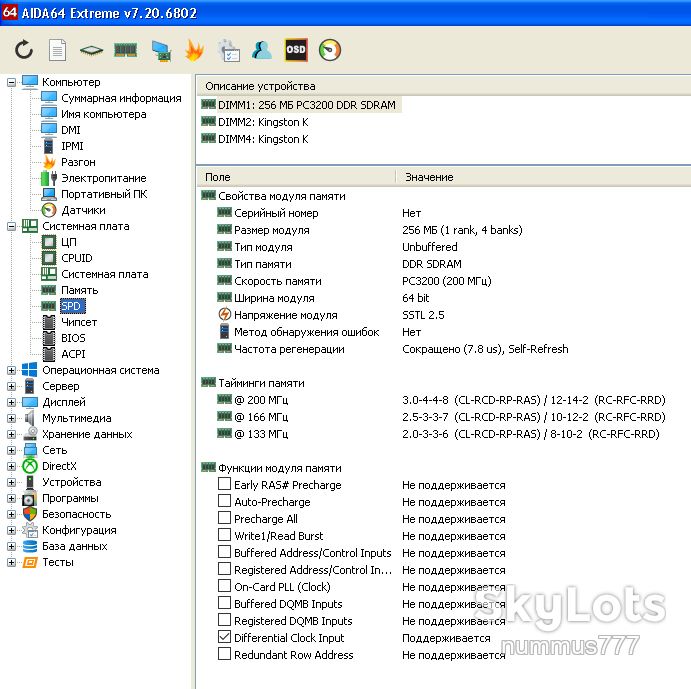Select Электропитание tree item

[104, 178]
